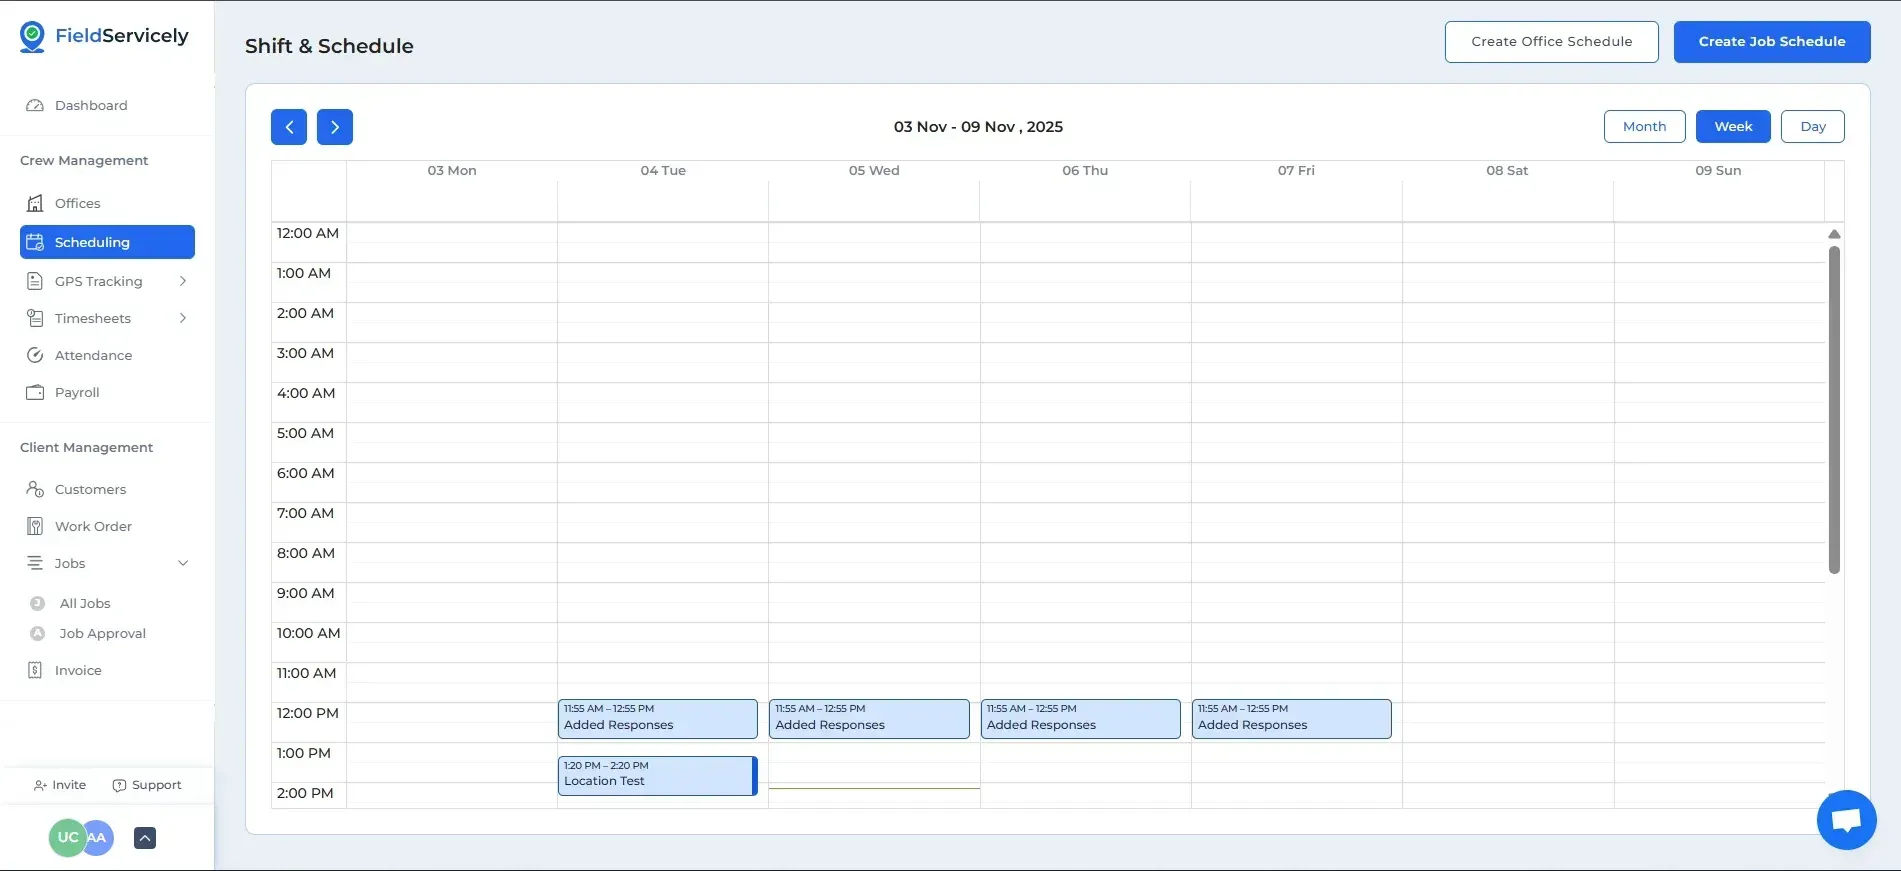This screenshot has height=871, width=1901.
Task: Expand the Timesheets submenu chevron
Action: 183,318
